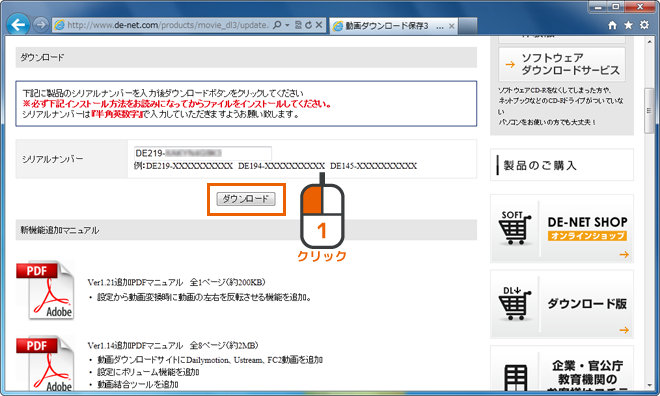Image resolution: width=660 pixels, height=396 pixels.
Task: Go back with the browser back arrow
Action: tap(18, 25)
